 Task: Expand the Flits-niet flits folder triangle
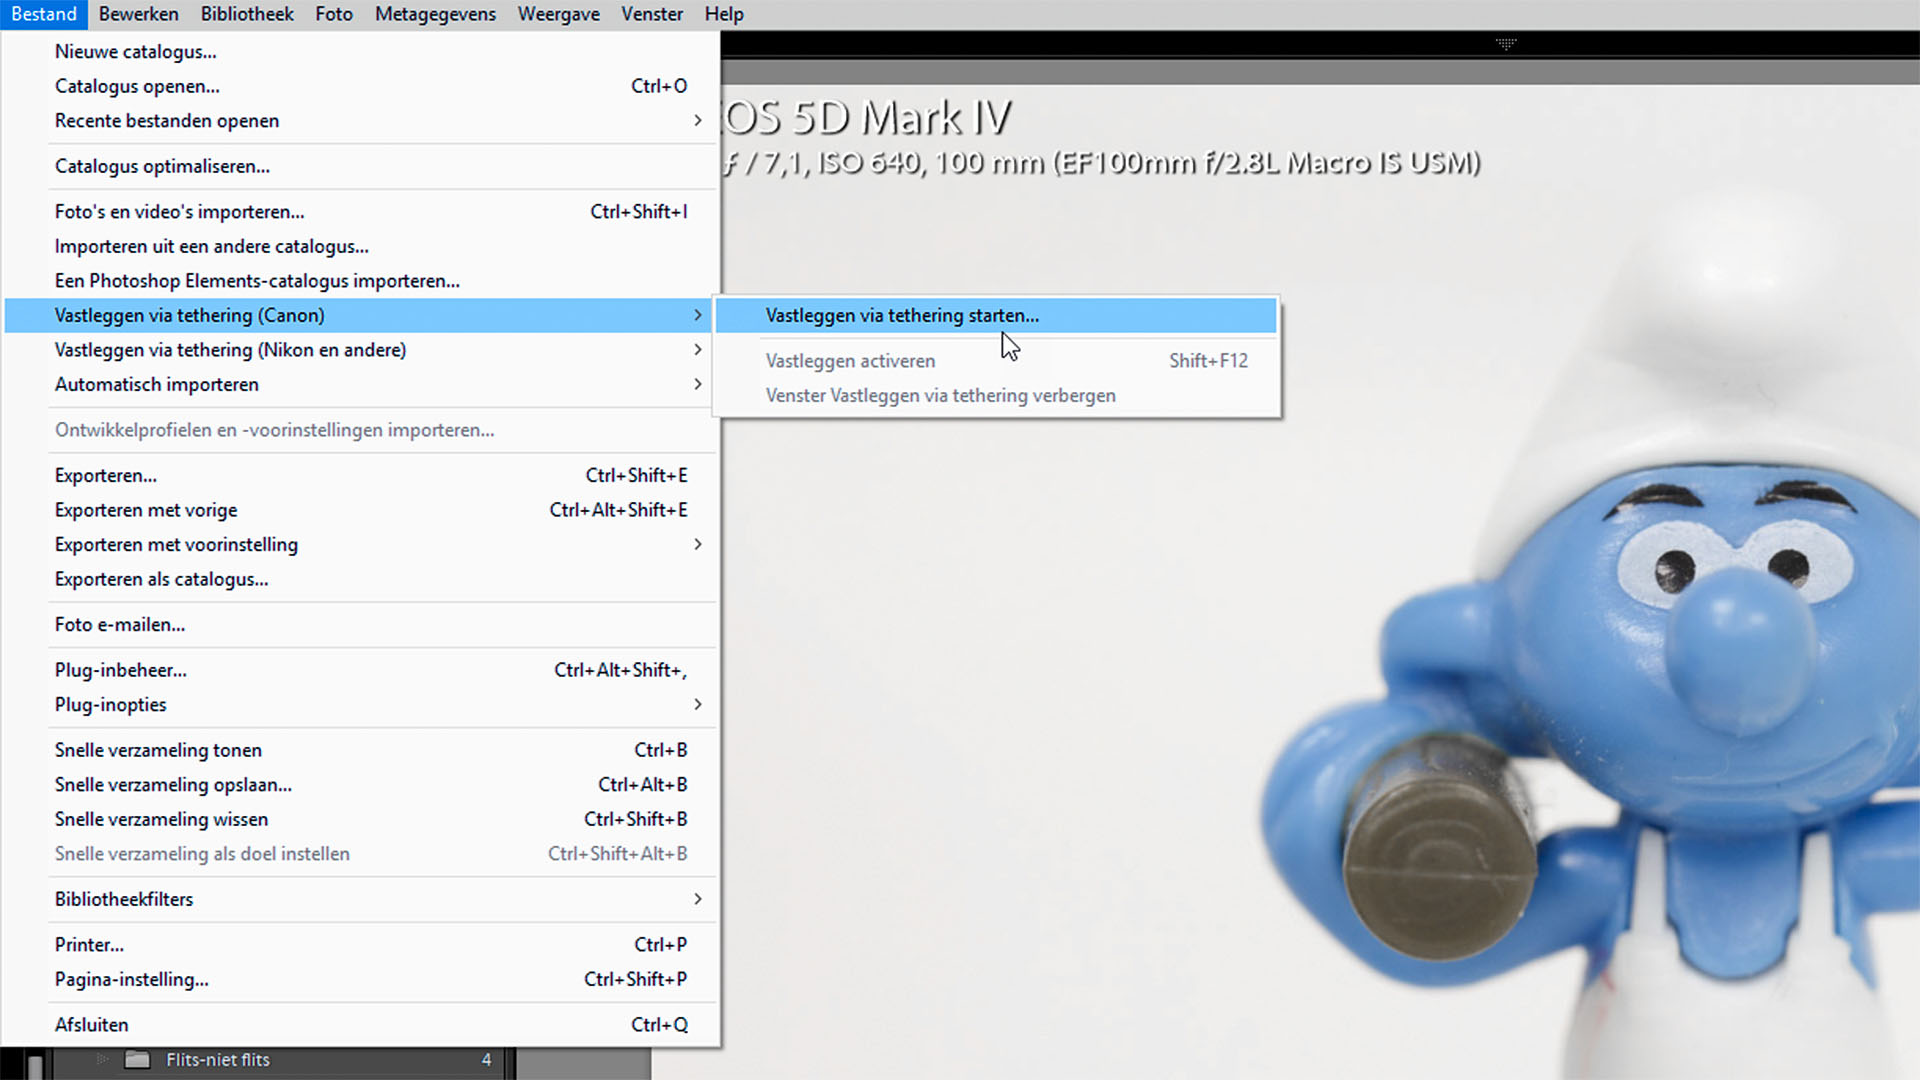102,1060
